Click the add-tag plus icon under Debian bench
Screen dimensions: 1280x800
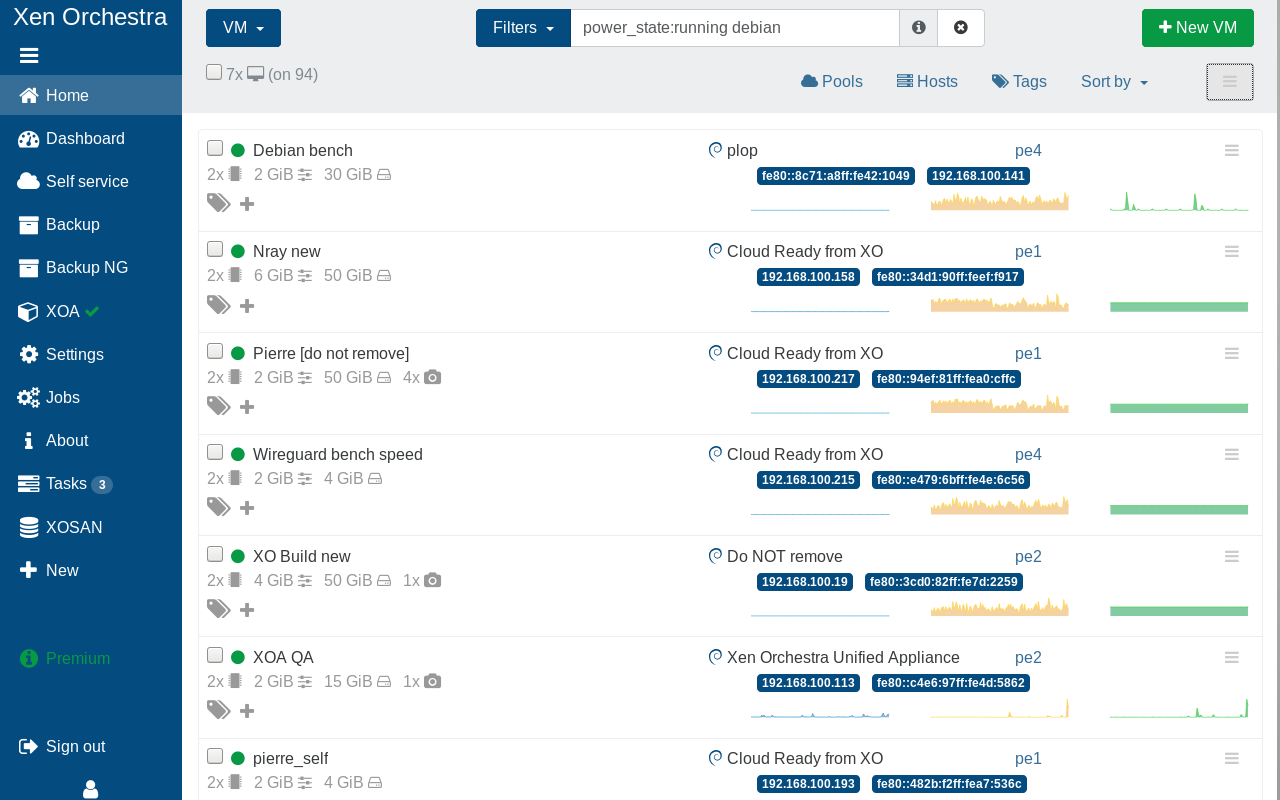coord(246,203)
